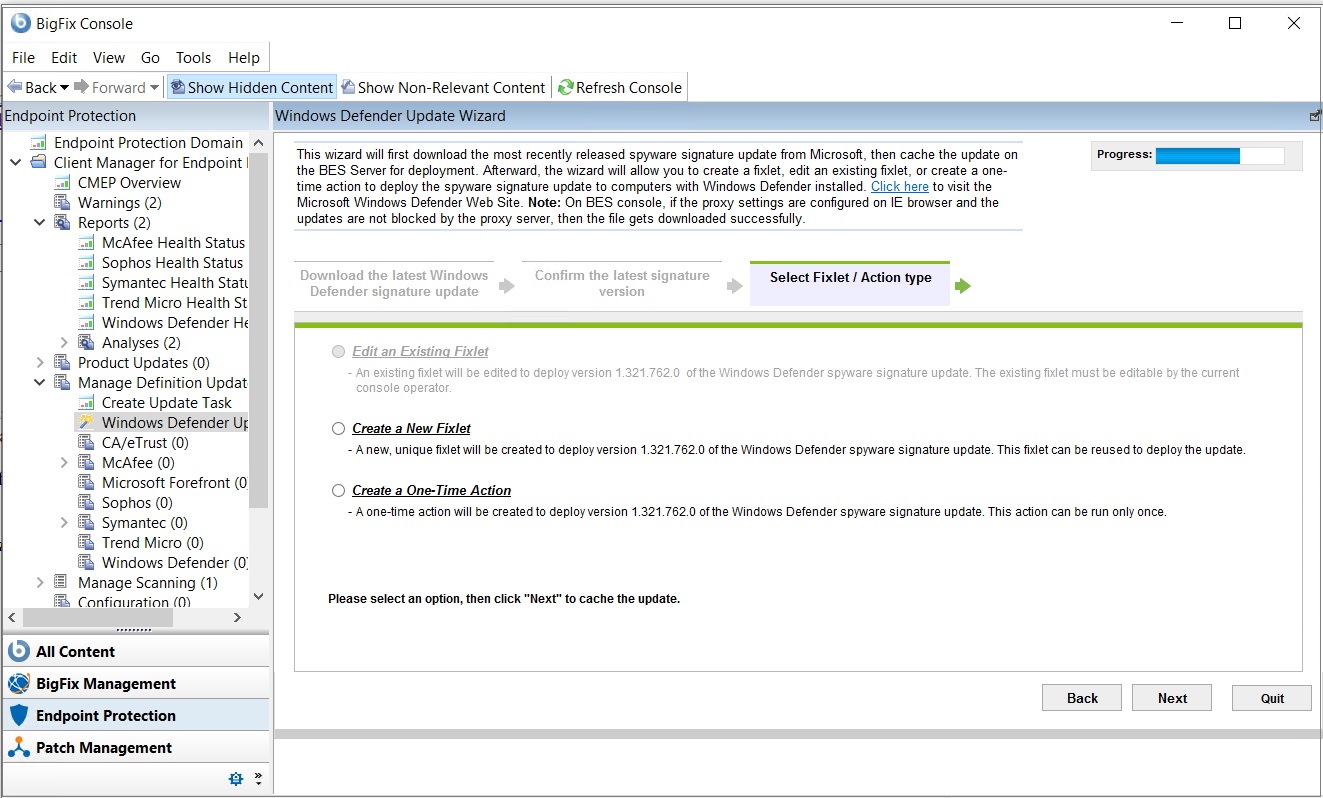Open the View menu
Screen dimensions: 1323x798
[x=109, y=57]
